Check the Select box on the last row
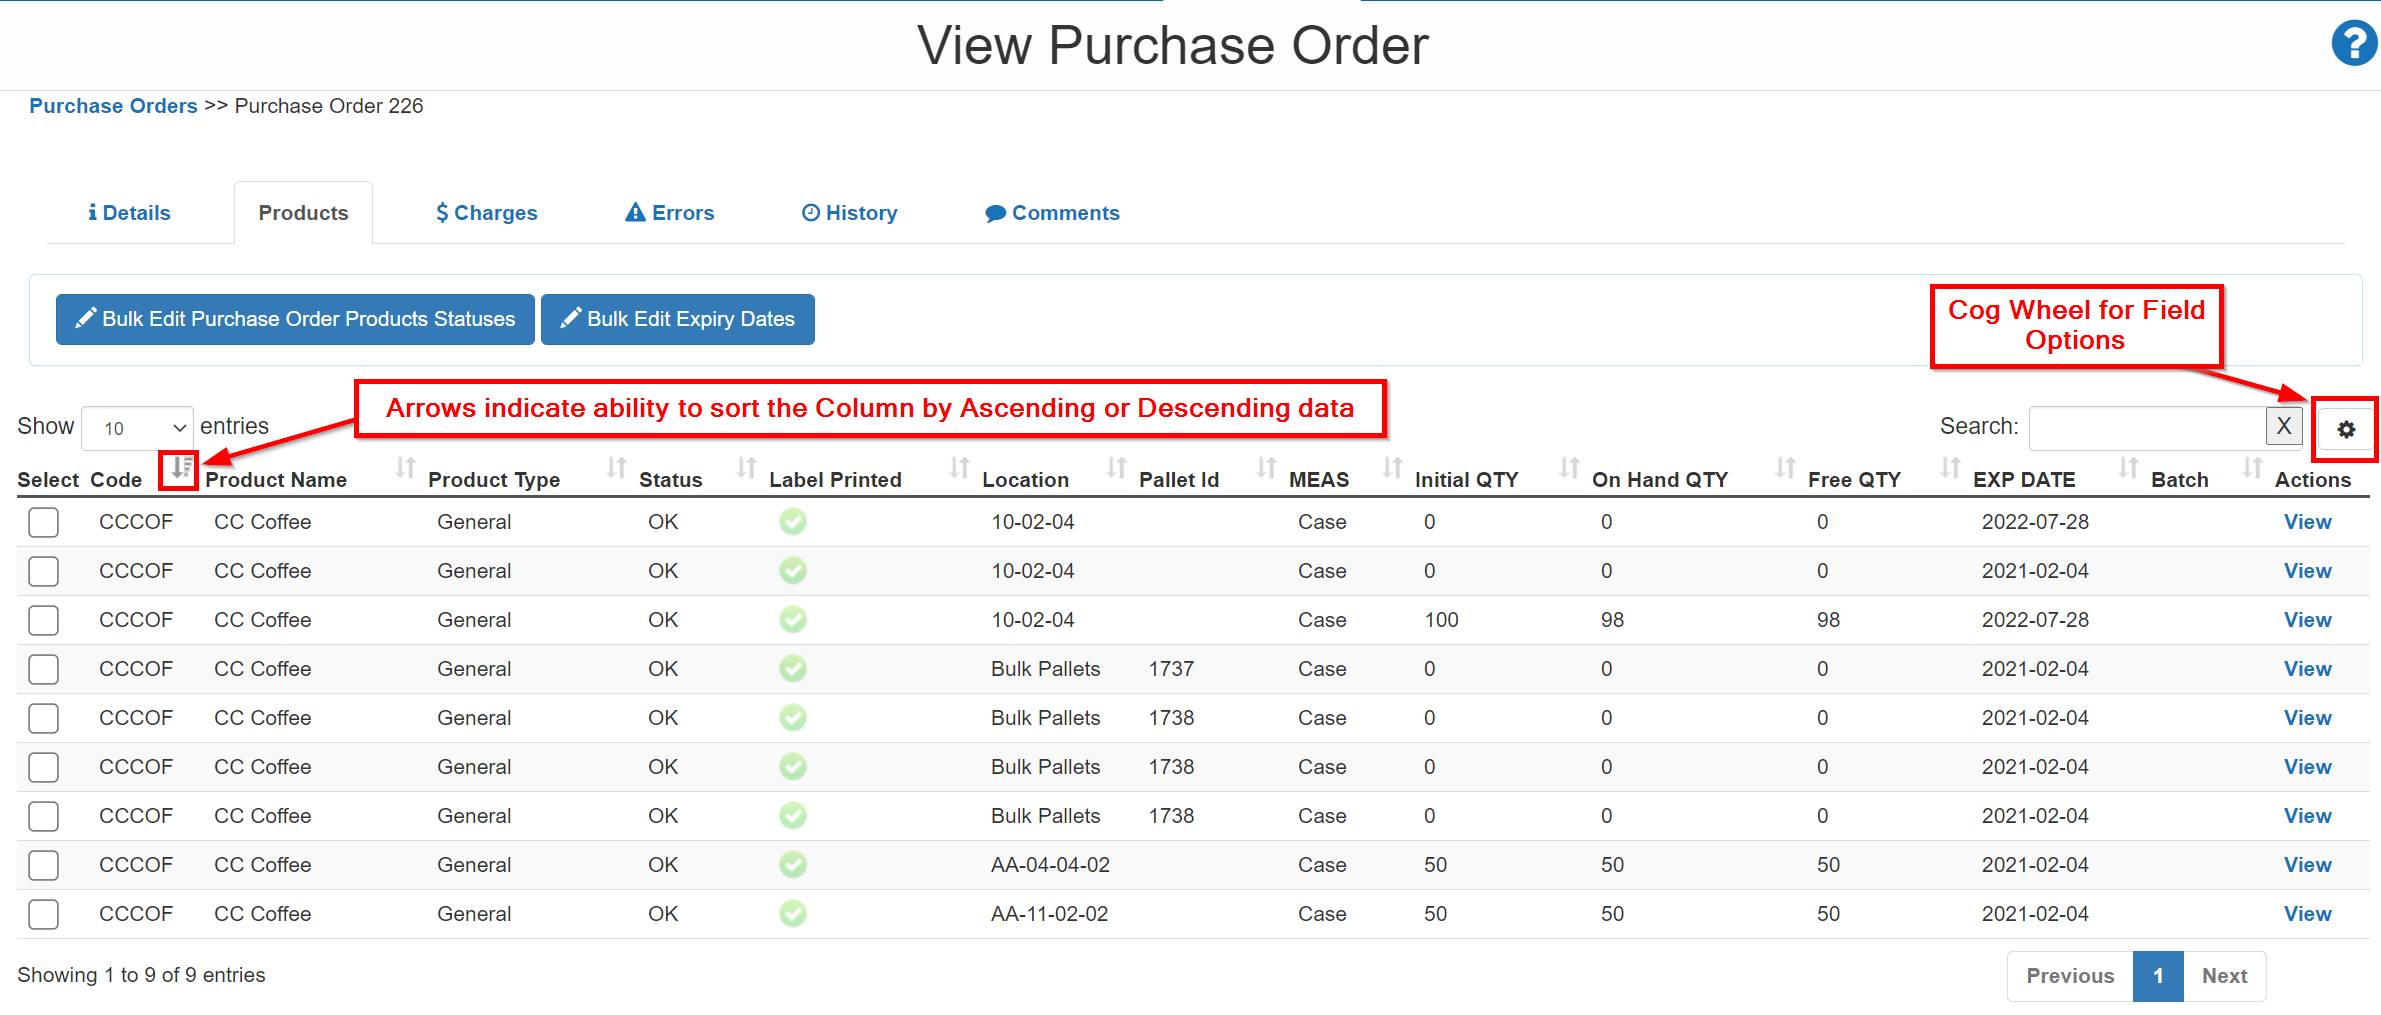 [x=43, y=913]
